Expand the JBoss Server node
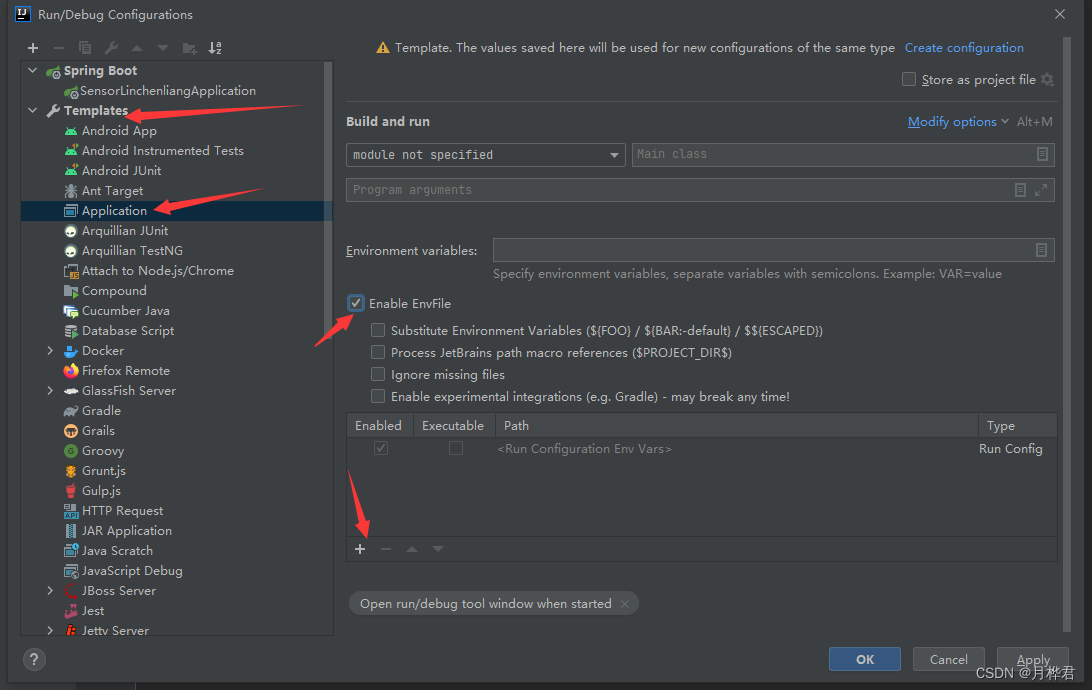The width and height of the screenshot is (1092, 690). click(x=50, y=590)
